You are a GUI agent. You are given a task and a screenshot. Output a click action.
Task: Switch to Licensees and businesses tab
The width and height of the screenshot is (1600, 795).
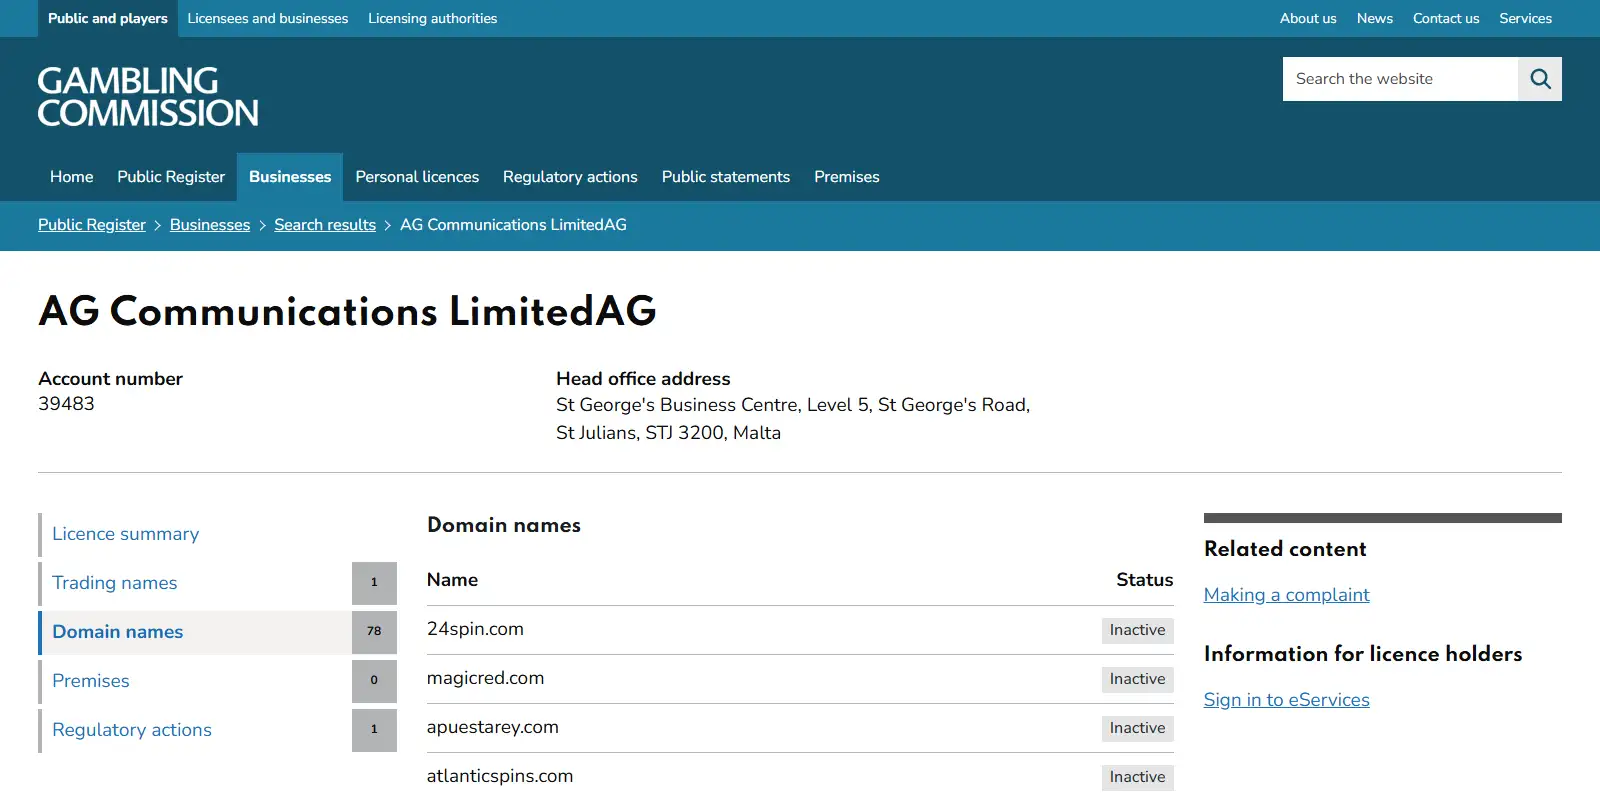tap(268, 19)
